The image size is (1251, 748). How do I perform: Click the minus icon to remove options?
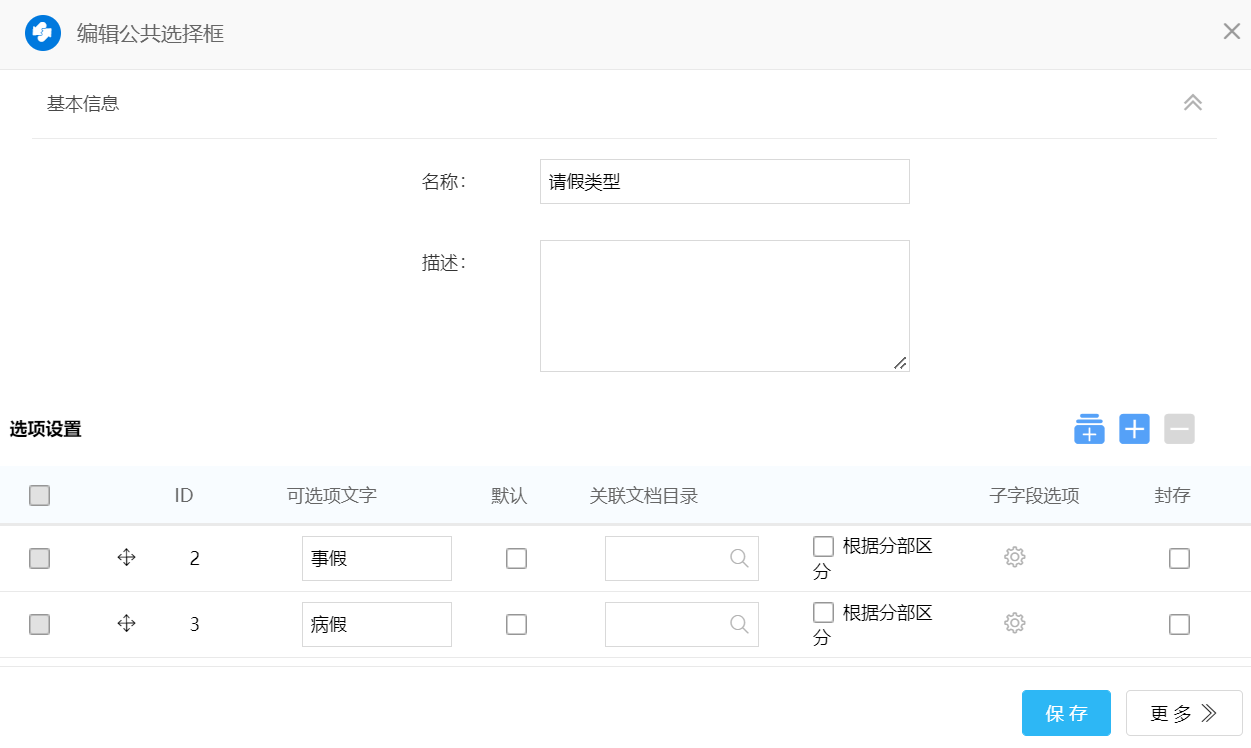click(1179, 428)
